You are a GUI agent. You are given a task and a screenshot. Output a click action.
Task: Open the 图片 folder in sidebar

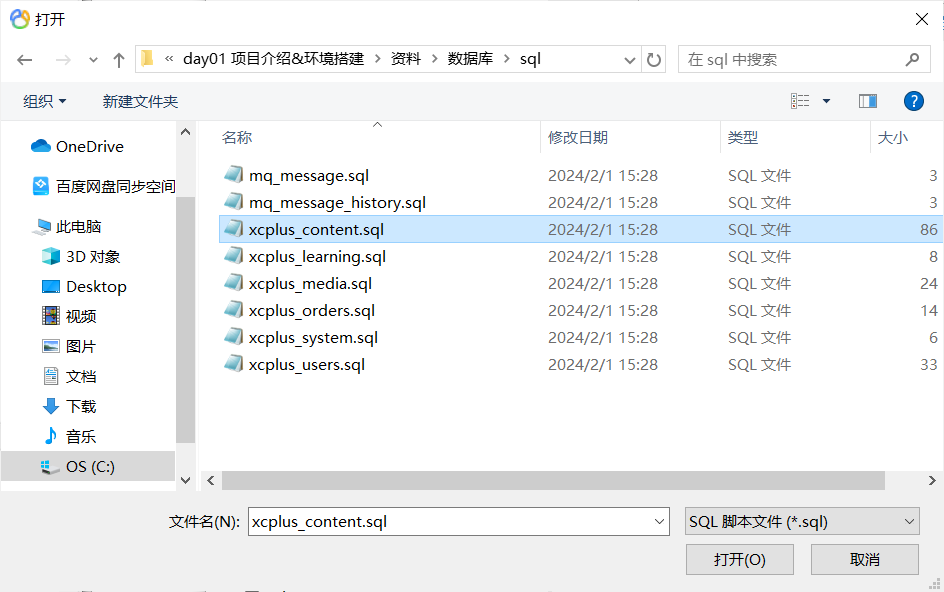click(x=81, y=346)
